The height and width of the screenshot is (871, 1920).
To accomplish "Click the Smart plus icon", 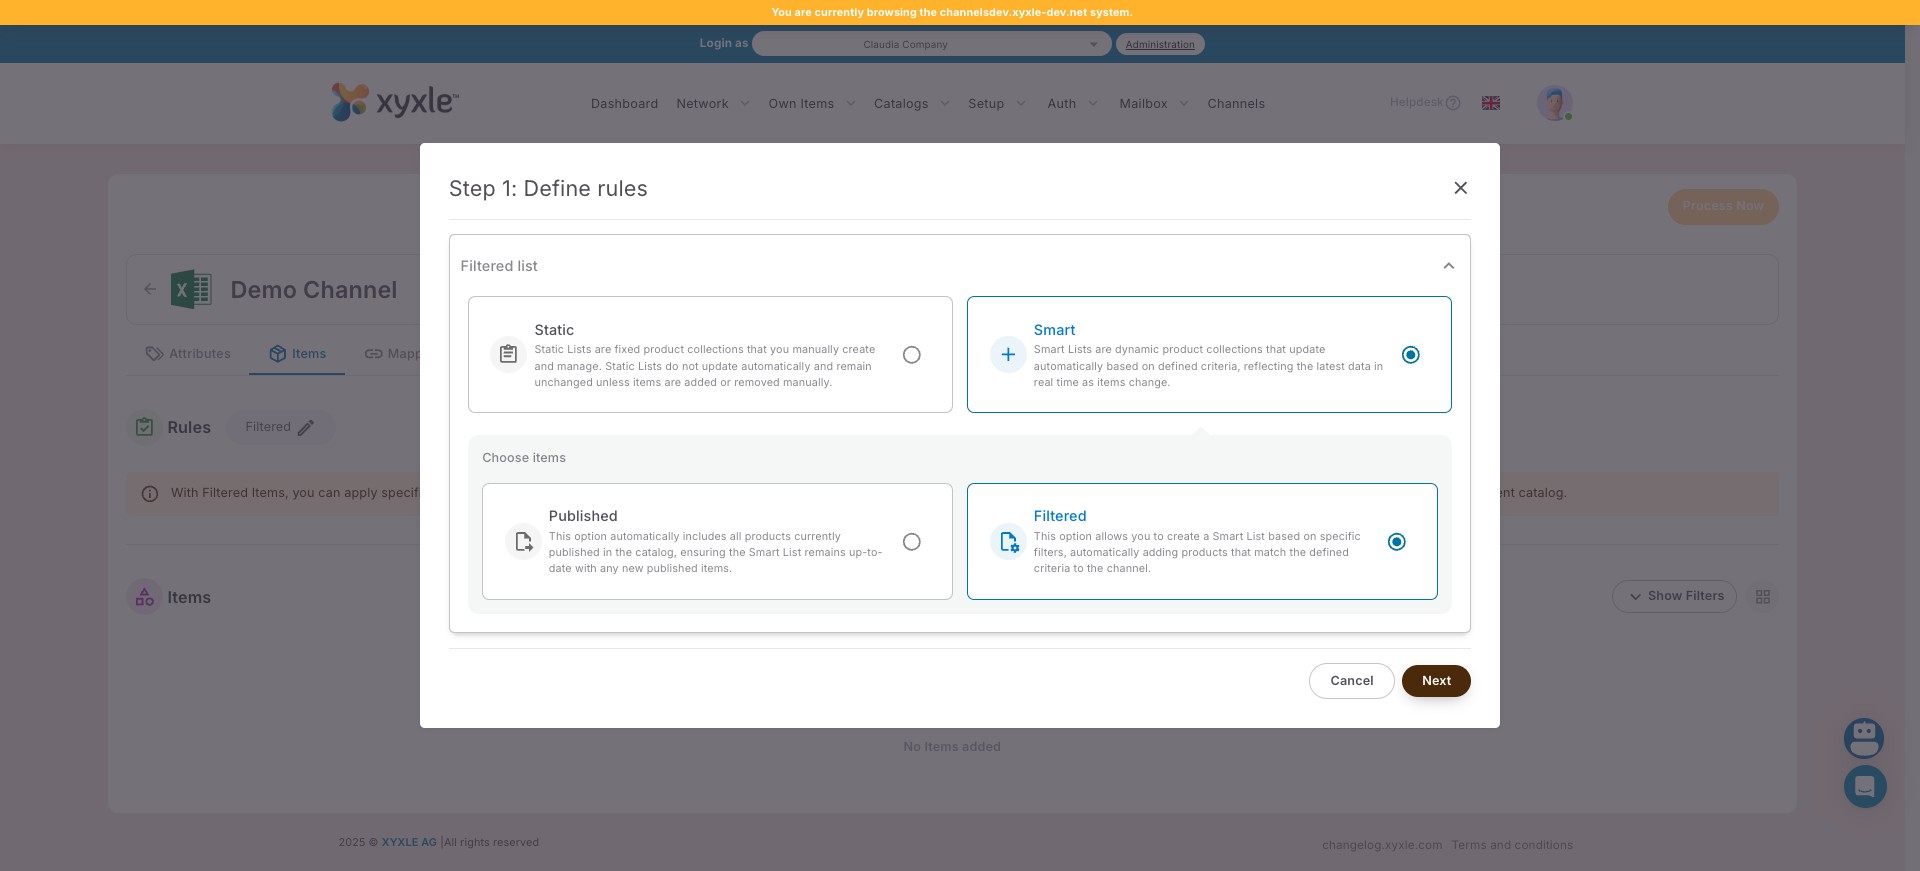I will click(1007, 354).
